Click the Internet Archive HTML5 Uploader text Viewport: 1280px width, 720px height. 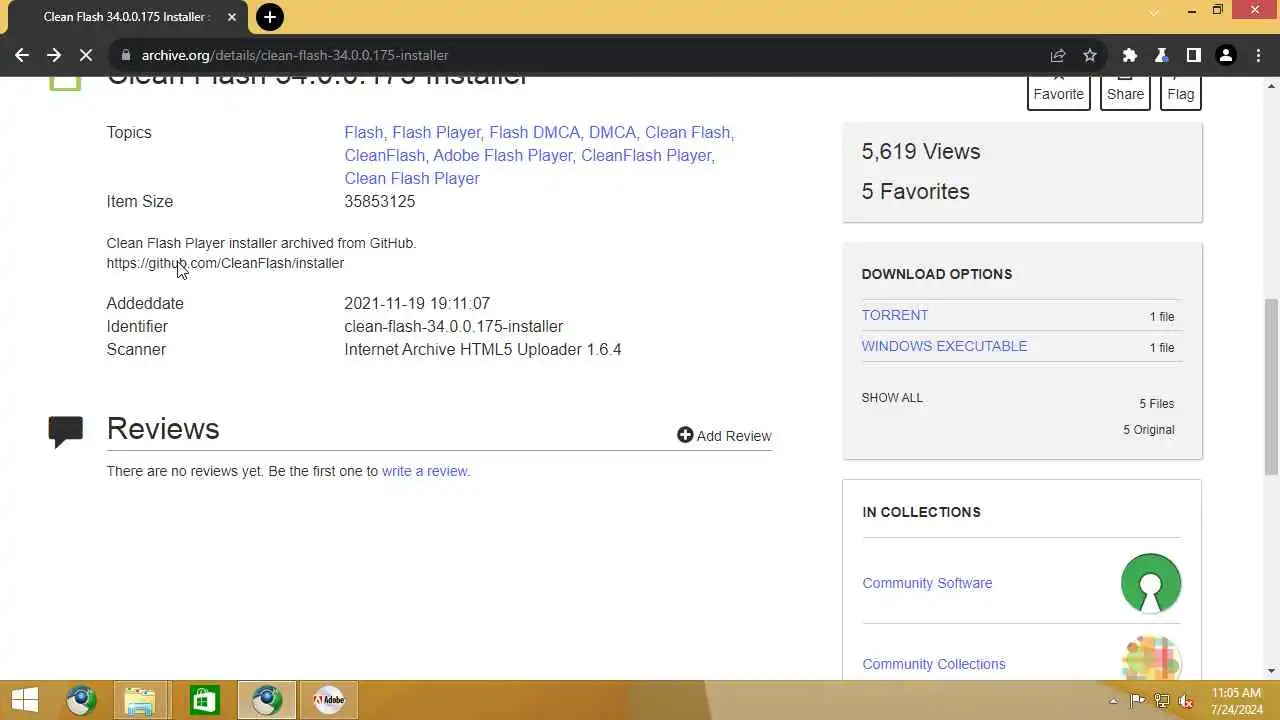point(483,349)
